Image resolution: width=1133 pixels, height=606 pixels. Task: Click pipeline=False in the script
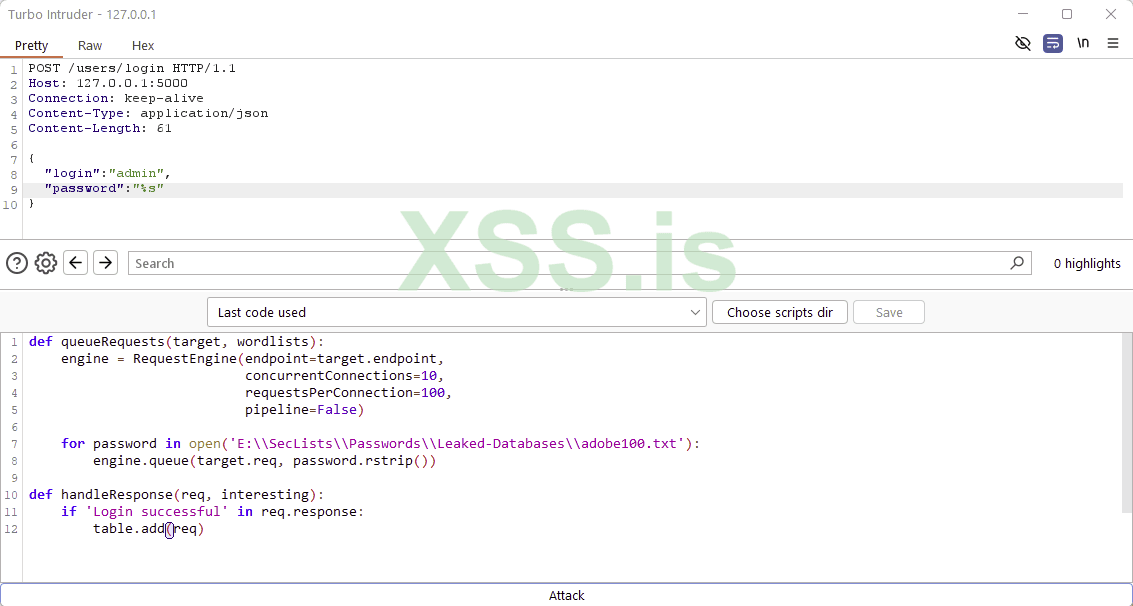click(304, 410)
